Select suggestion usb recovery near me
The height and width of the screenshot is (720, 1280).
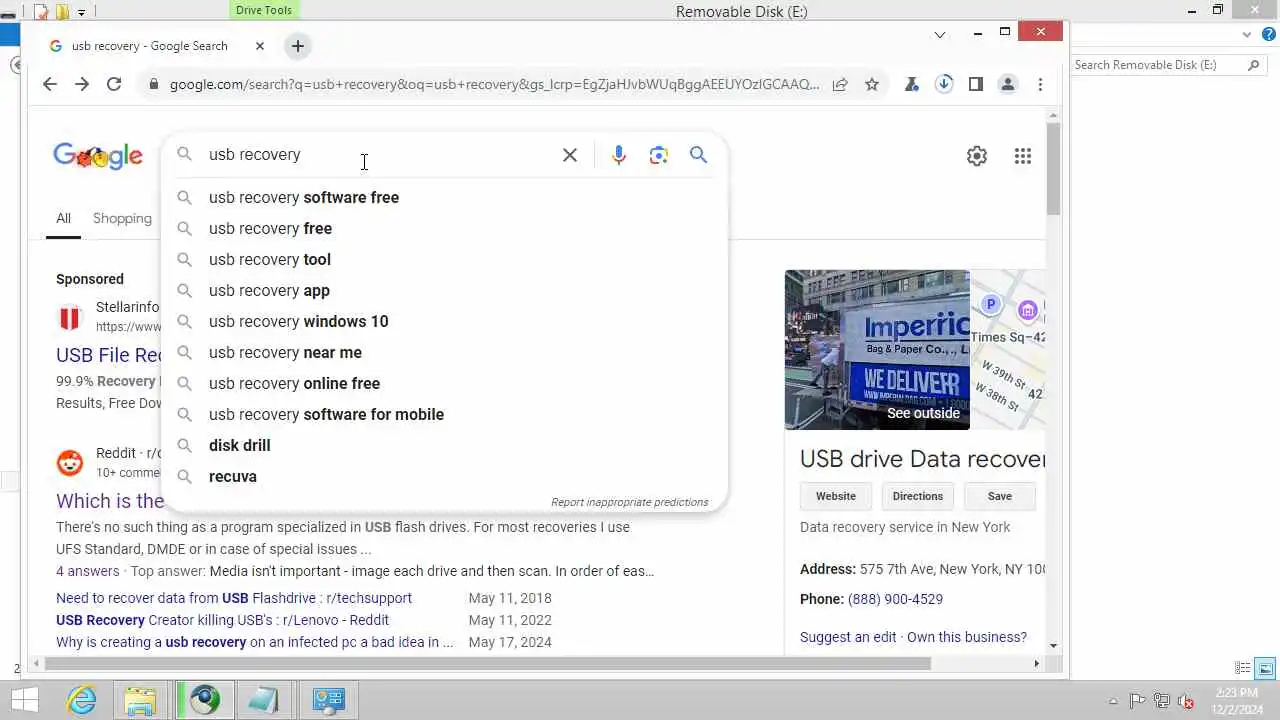pyautogui.click(x=445, y=352)
